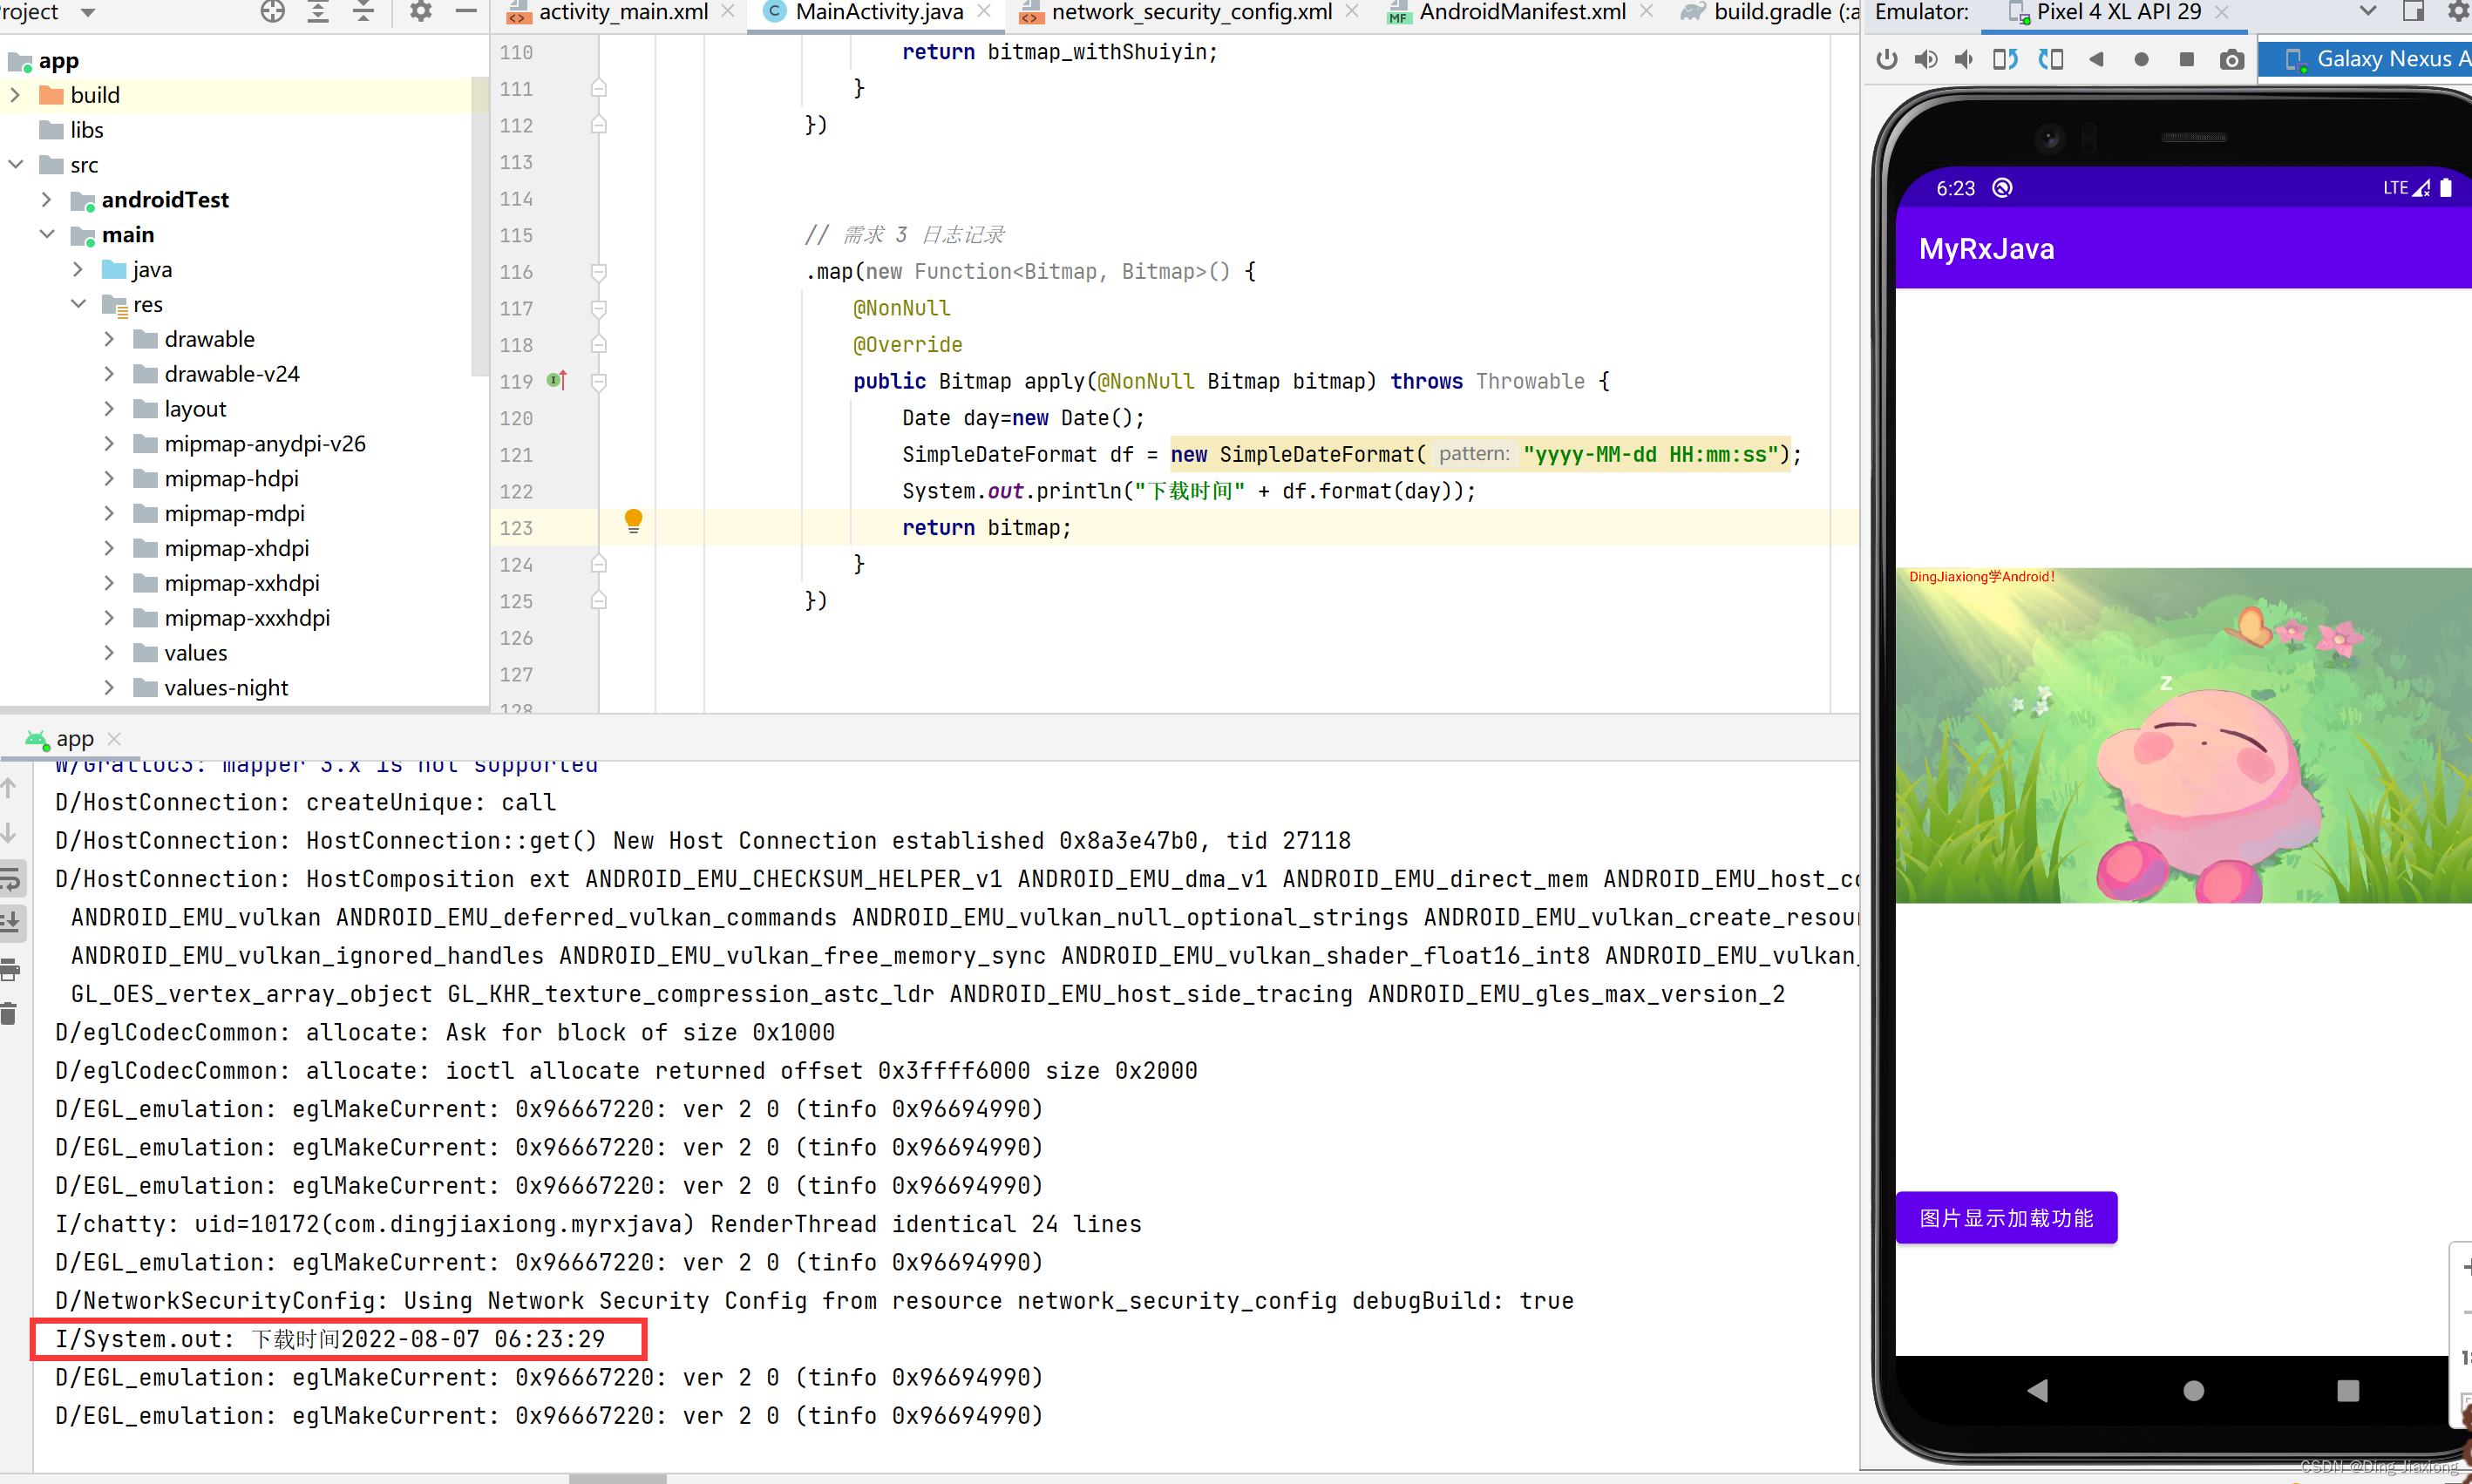Clear console with trash icon
The width and height of the screenshot is (2472, 1484).
(x=10, y=1013)
